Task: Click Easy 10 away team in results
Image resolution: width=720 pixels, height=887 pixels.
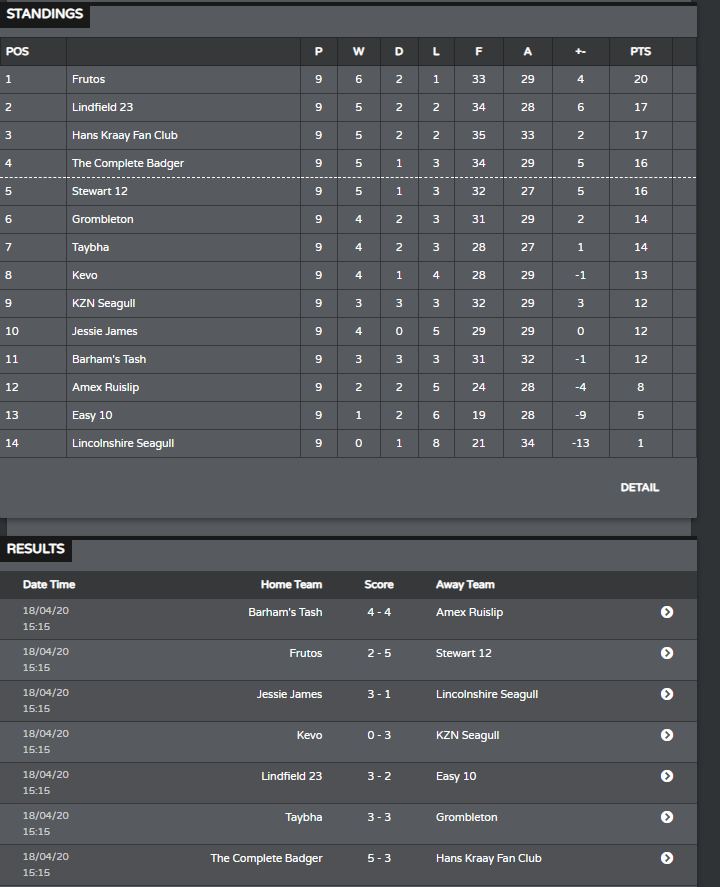Action: point(456,776)
